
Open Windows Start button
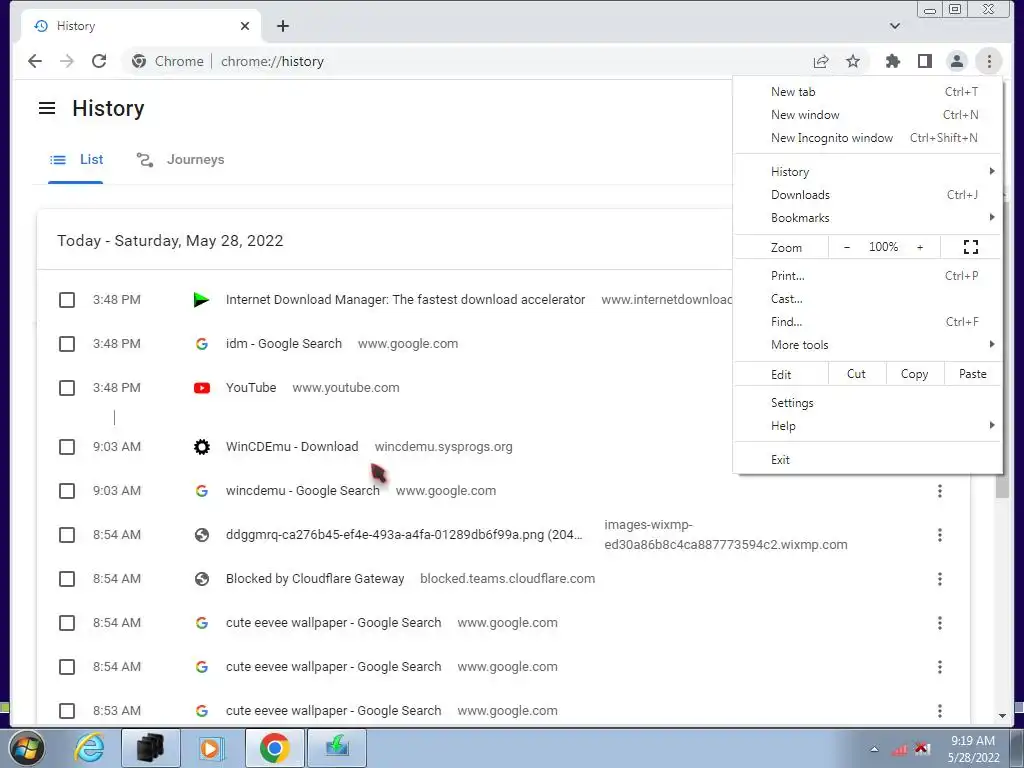25,748
